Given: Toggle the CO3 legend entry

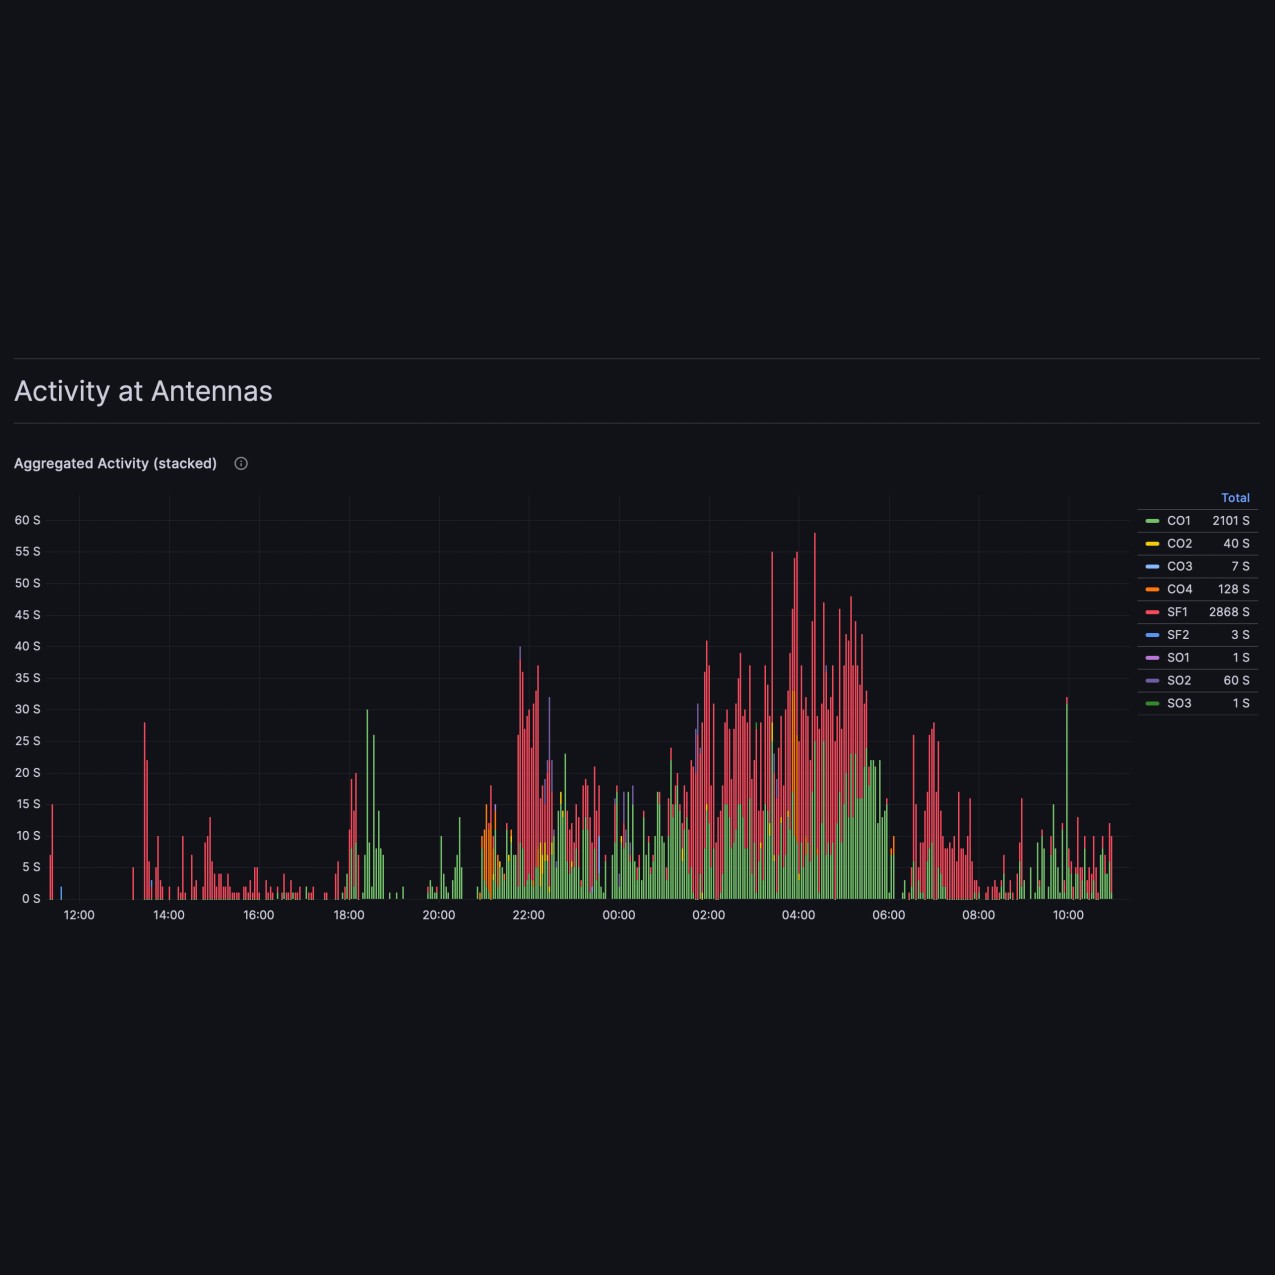Looking at the screenshot, I should (1179, 566).
